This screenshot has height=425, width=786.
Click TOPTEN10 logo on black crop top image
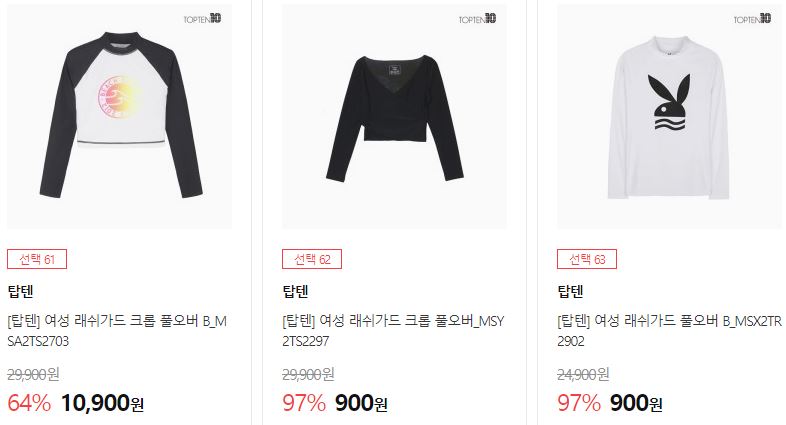[477, 19]
